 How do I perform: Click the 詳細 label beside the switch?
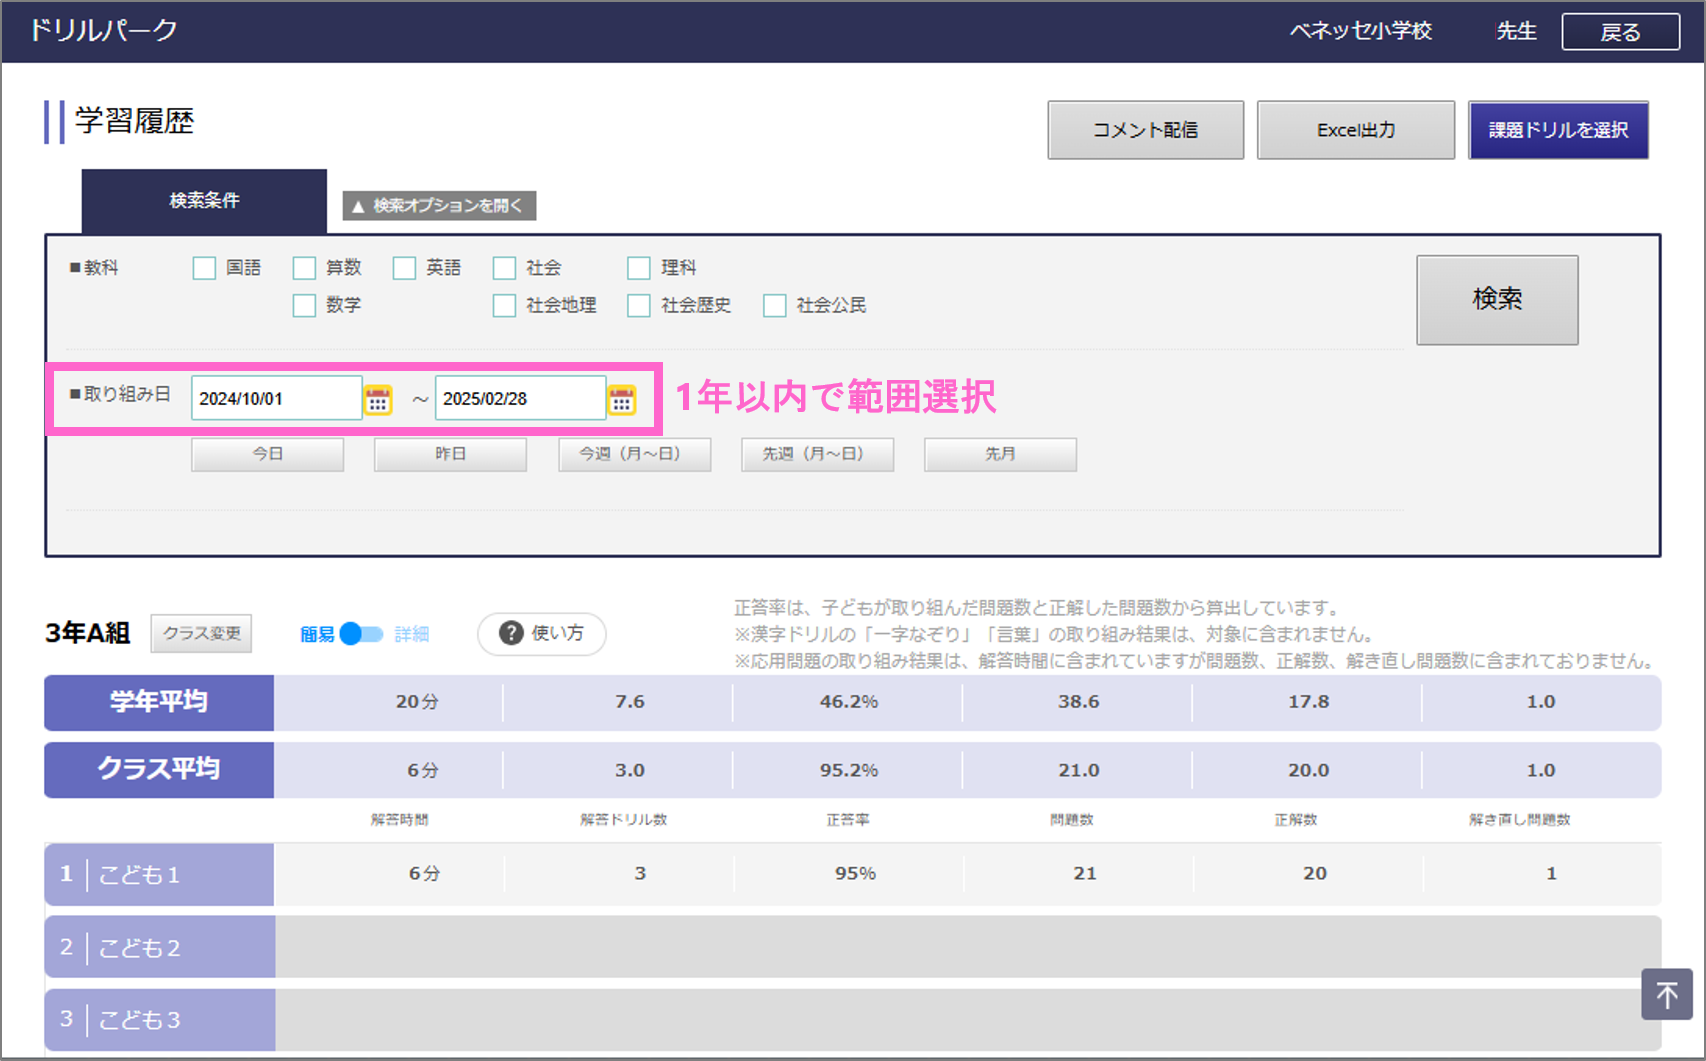click(x=412, y=634)
